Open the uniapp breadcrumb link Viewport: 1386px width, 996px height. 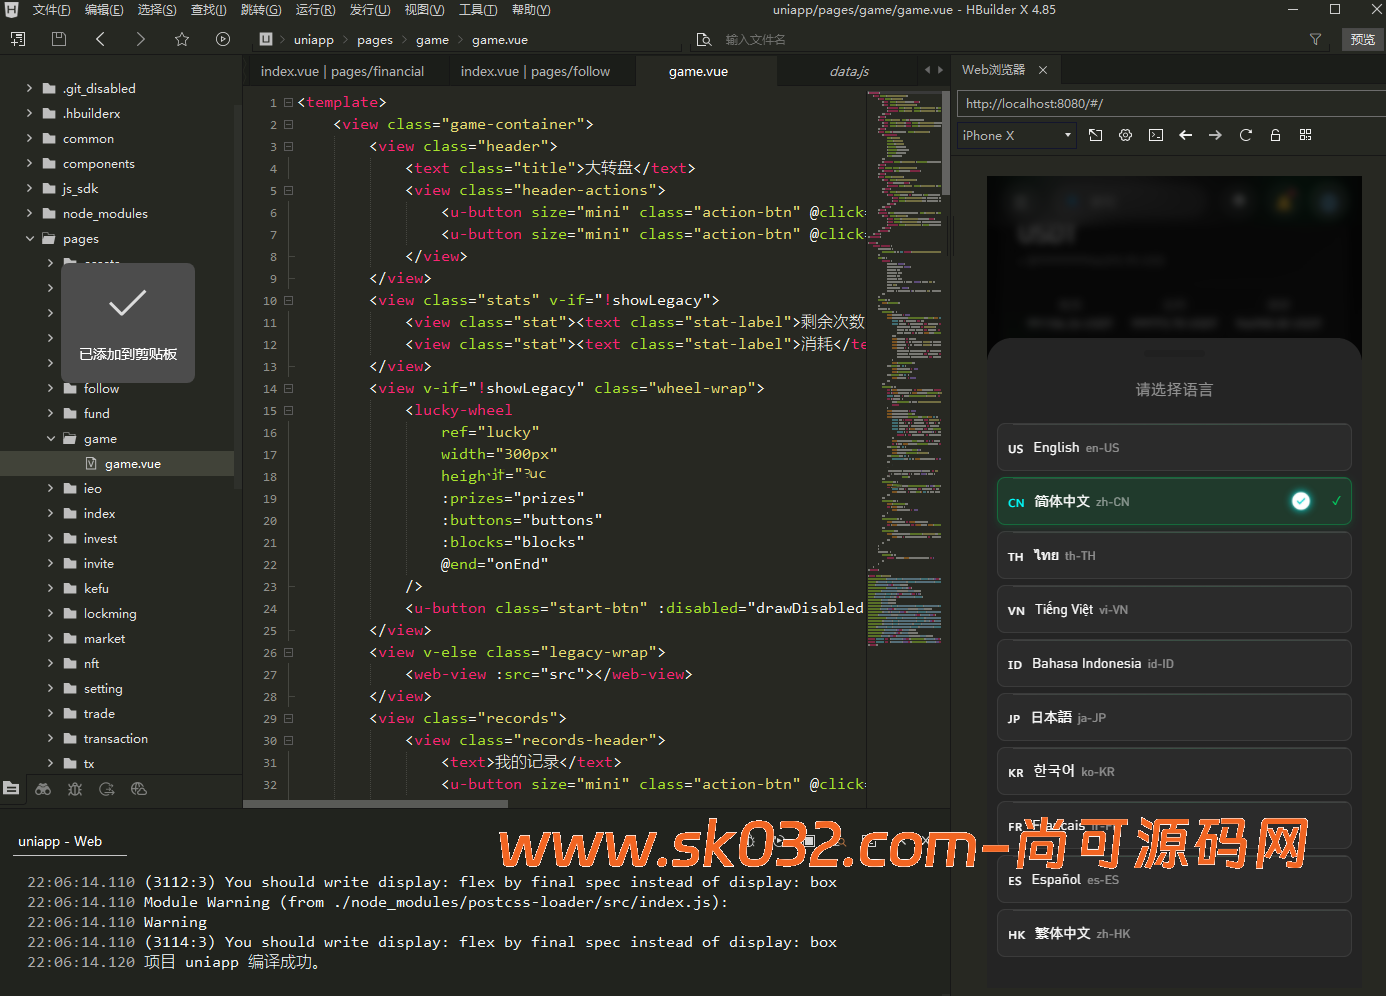[x=314, y=40]
